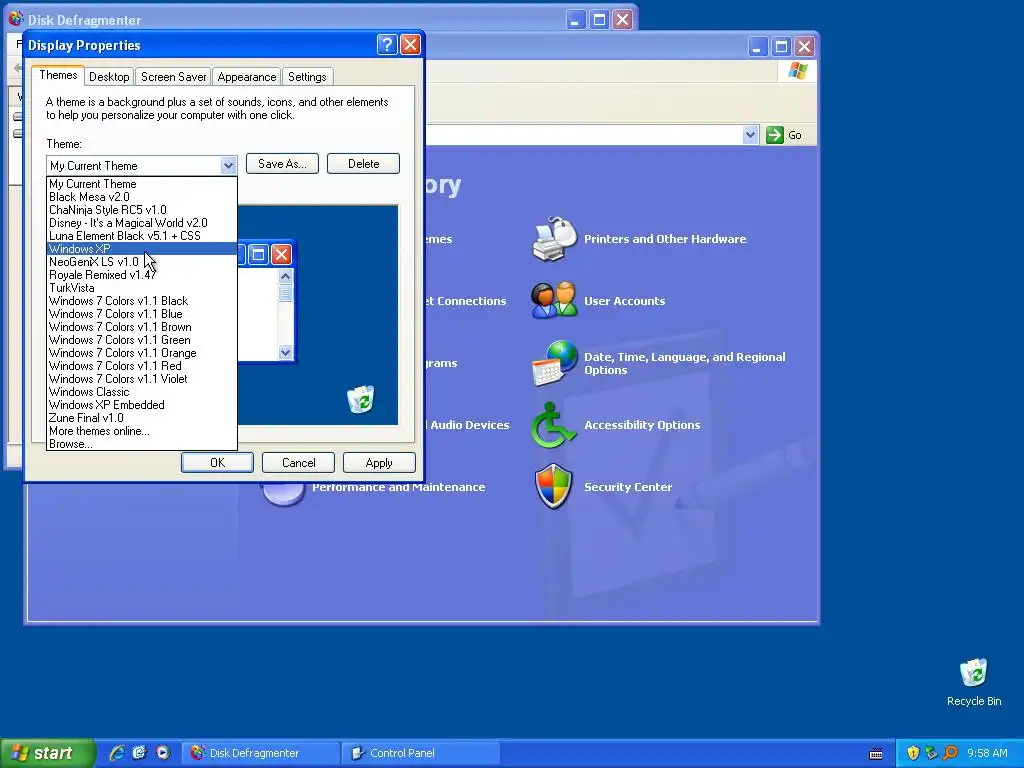Choose Zune Final v1.0 theme
Image resolution: width=1024 pixels, height=768 pixels.
point(142,418)
